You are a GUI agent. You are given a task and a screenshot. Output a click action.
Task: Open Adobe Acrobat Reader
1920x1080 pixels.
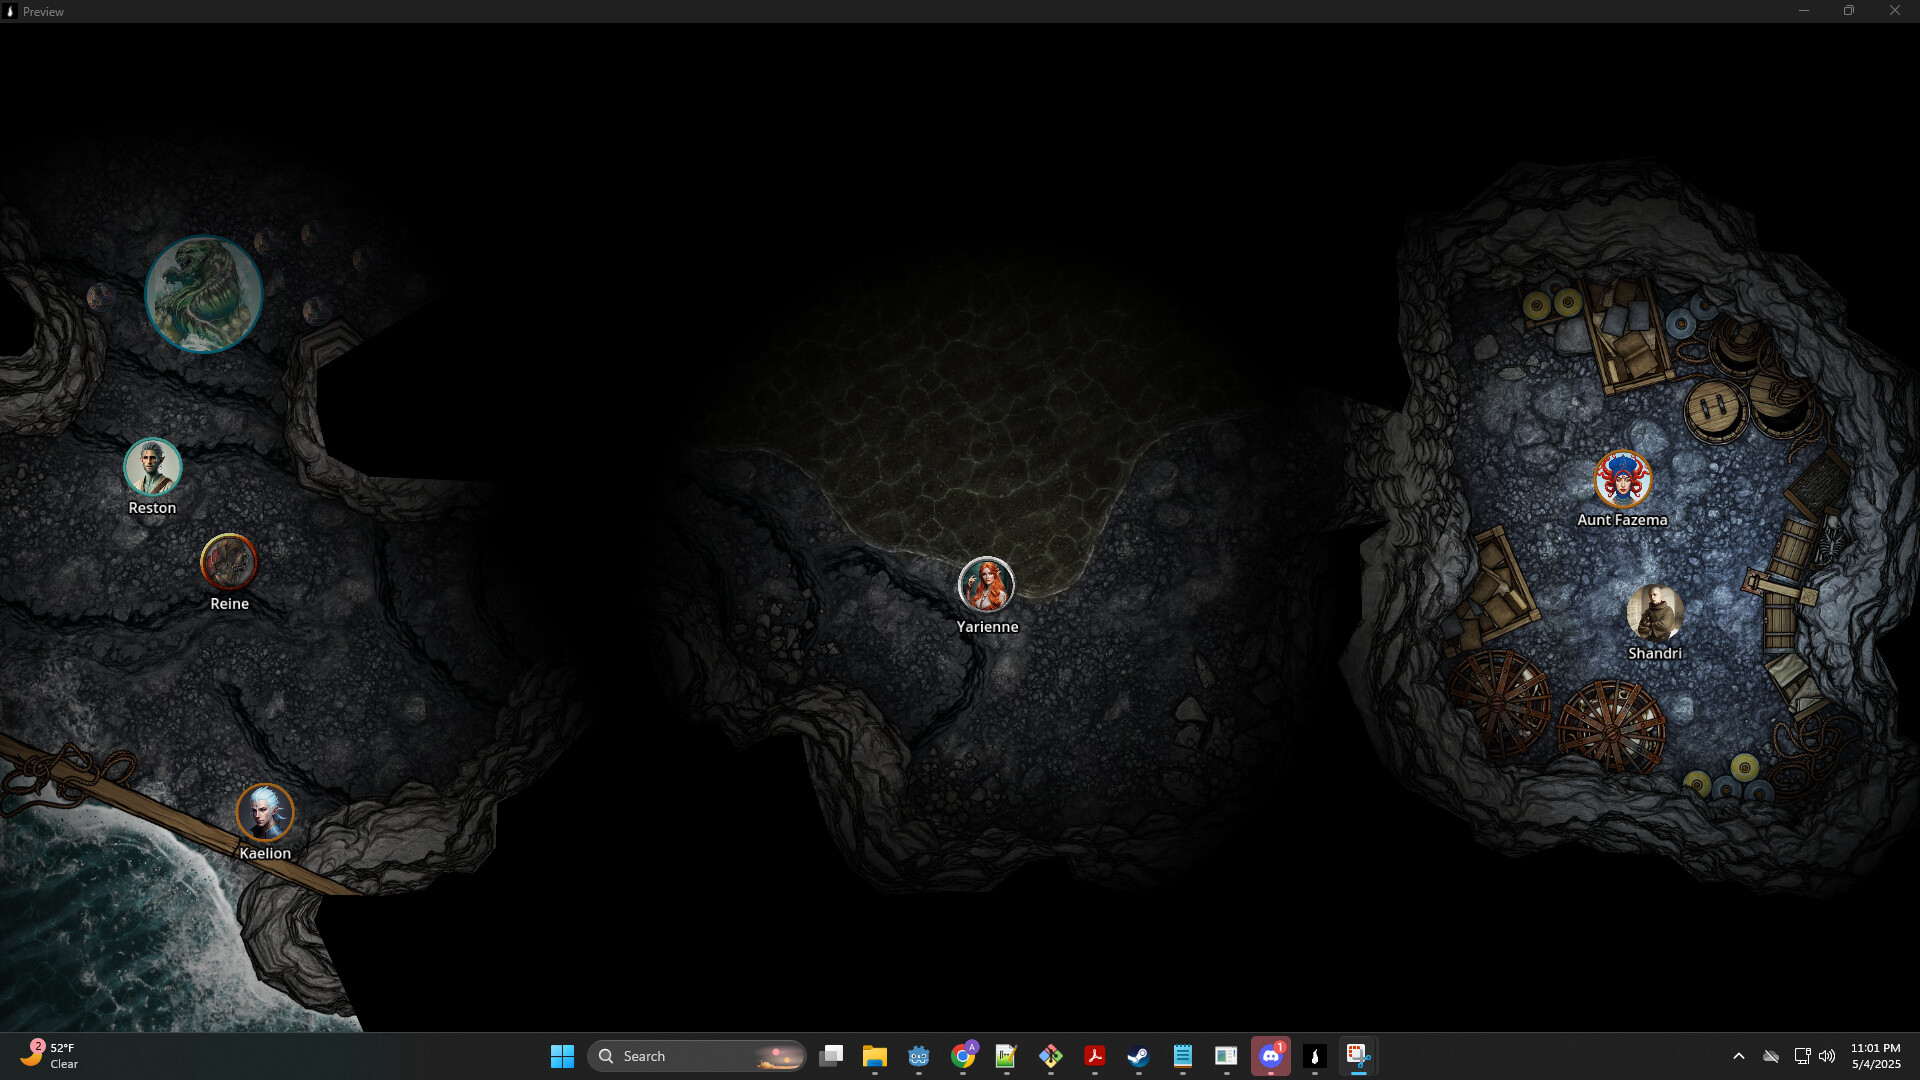(1094, 1056)
